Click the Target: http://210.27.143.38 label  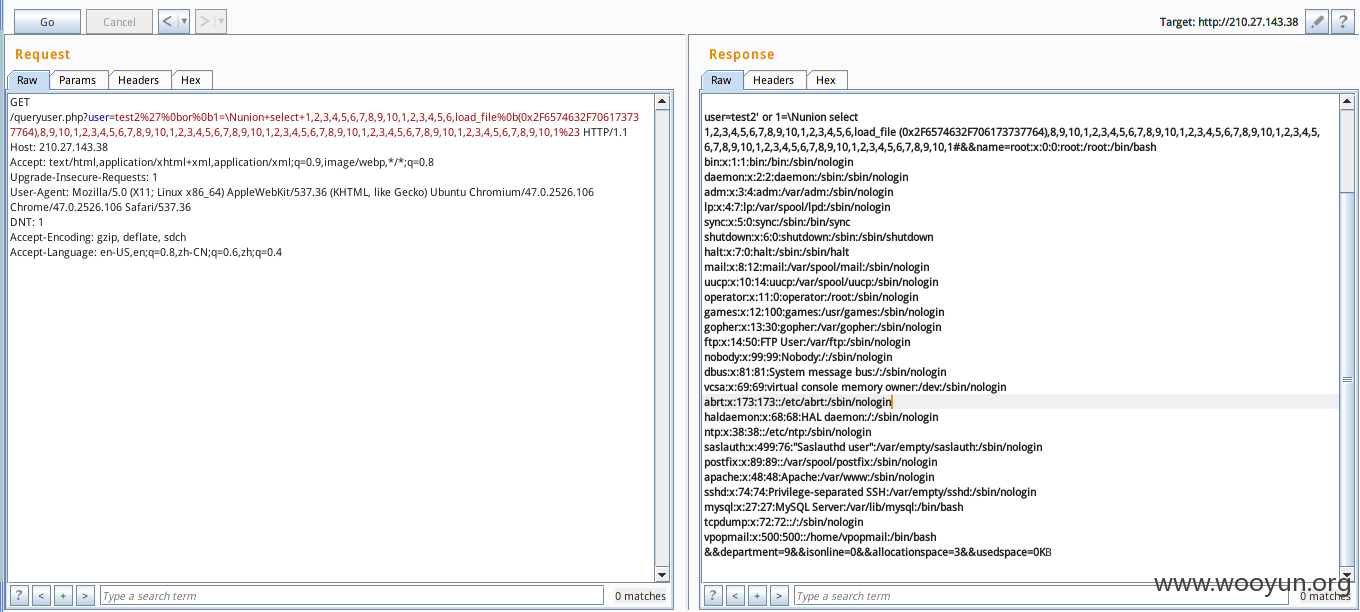[x=1229, y=22]
